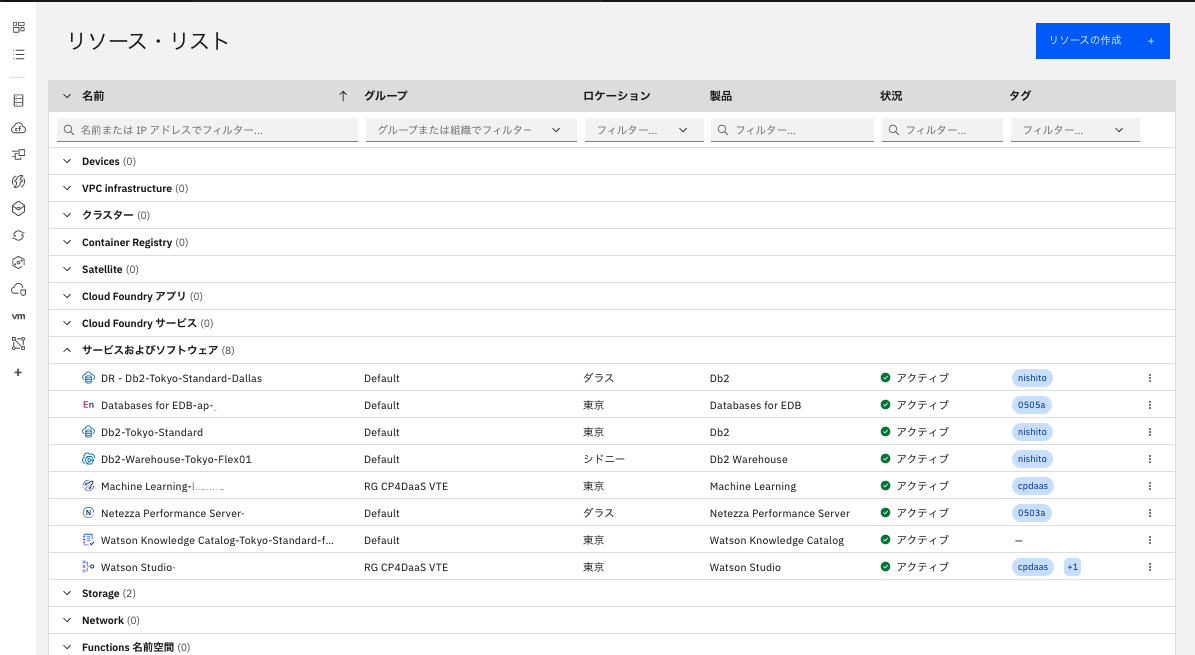Open the Cloud Foundry (cf) sidebar icon
The width and height of the screenshot is (1195, 655).
point(18,128)
